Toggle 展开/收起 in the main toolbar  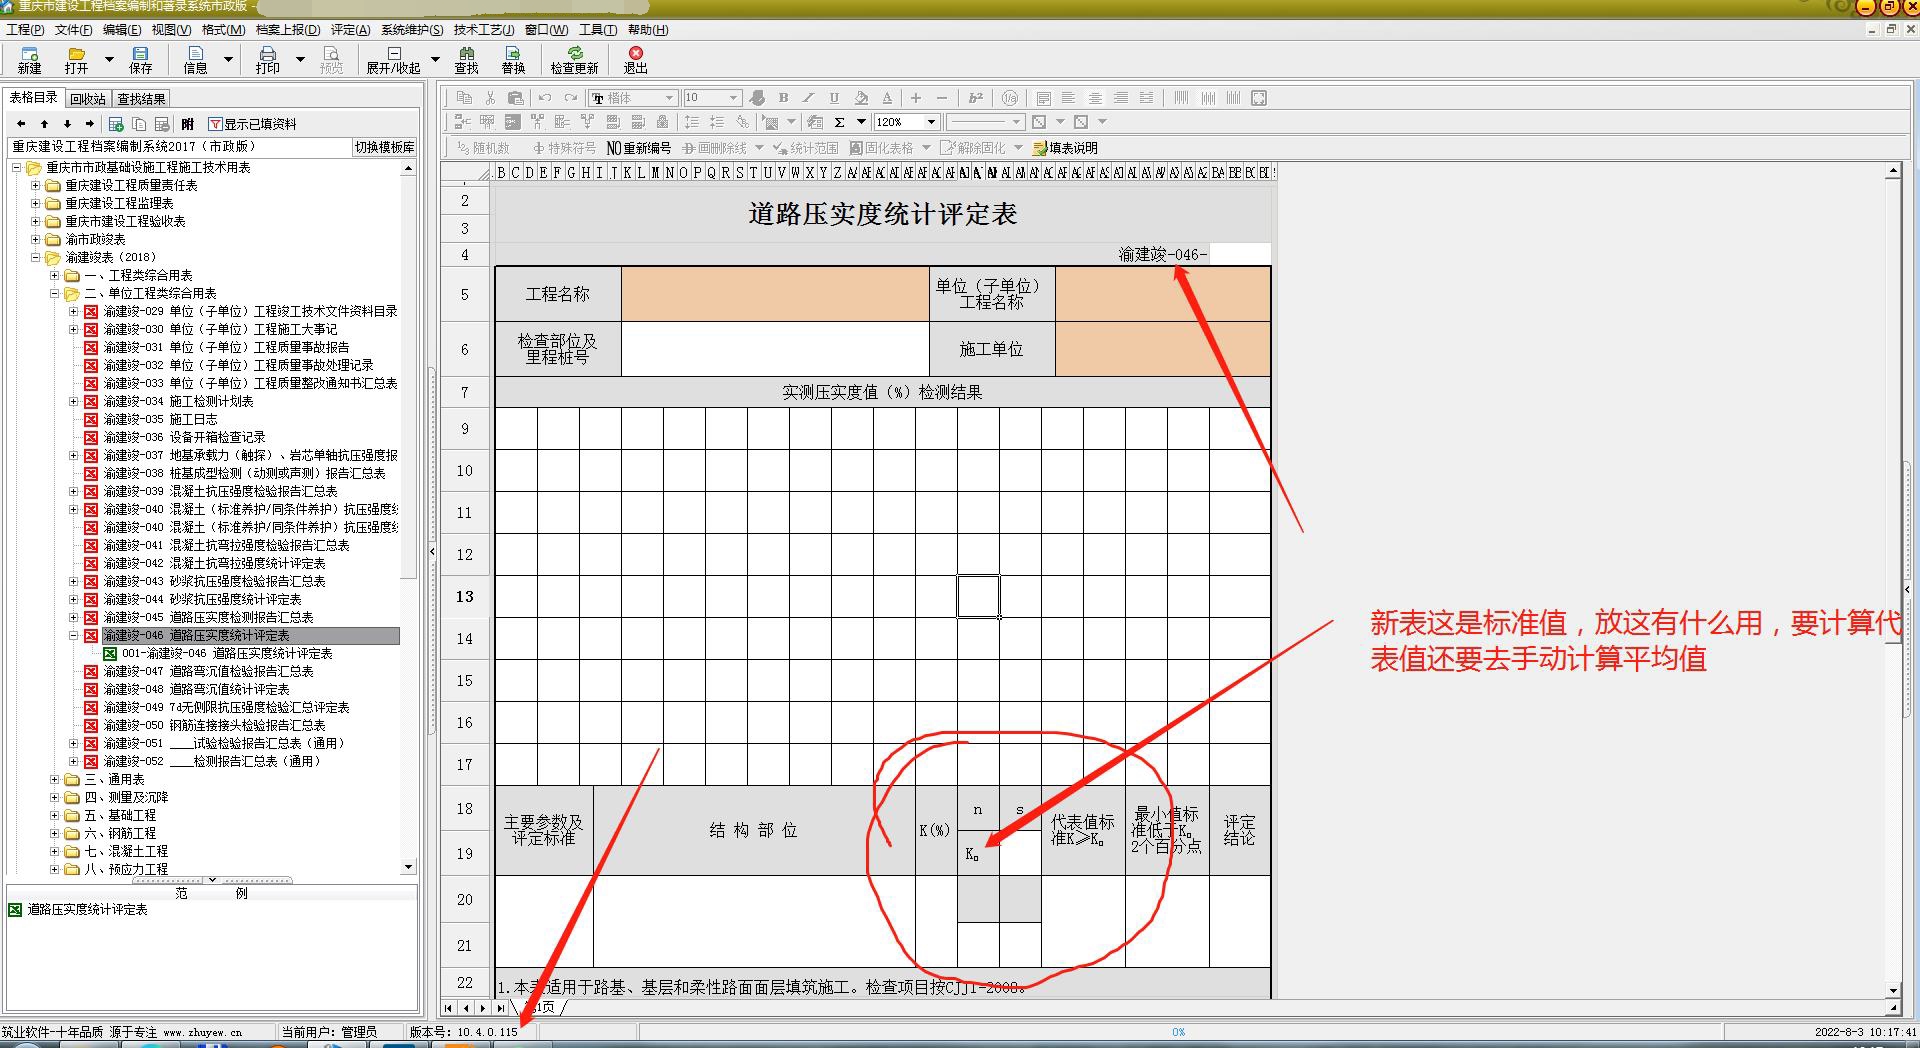tap(393, 60)
